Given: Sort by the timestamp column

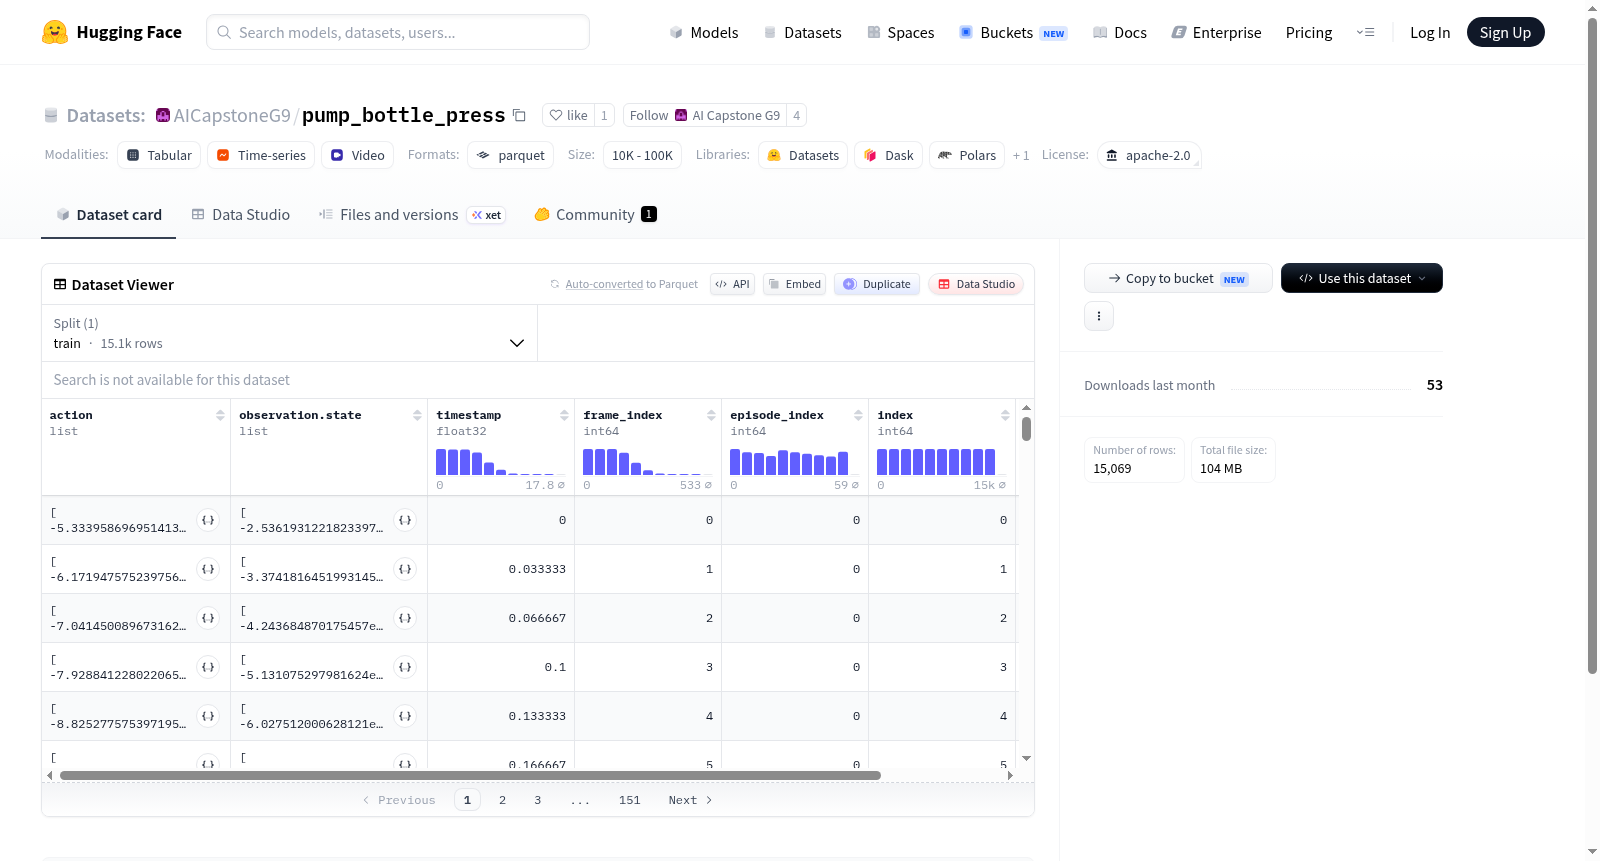Looking at the screenshot, I should point(564,415).
